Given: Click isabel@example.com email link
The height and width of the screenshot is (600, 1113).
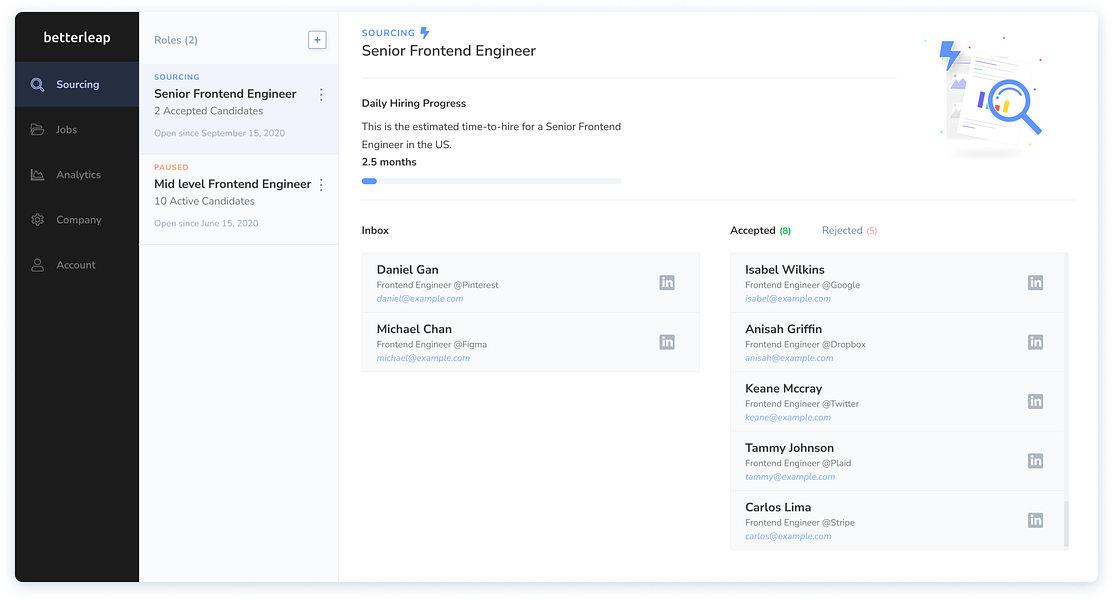Looking at the screenshot, I should point(788,299).
